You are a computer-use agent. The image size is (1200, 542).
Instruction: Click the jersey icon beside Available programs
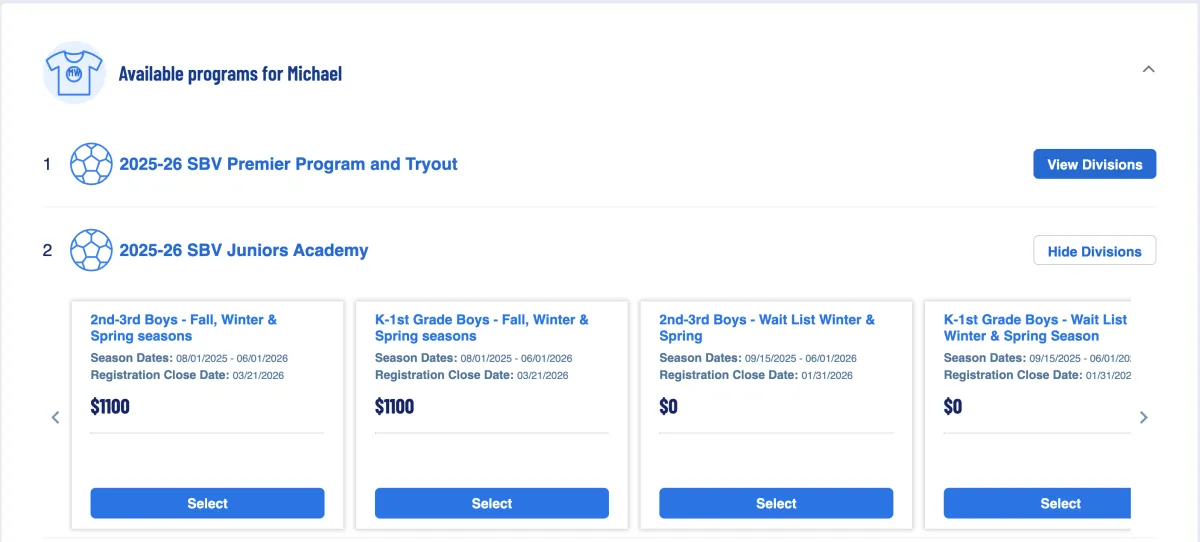[x=74, y=73]
